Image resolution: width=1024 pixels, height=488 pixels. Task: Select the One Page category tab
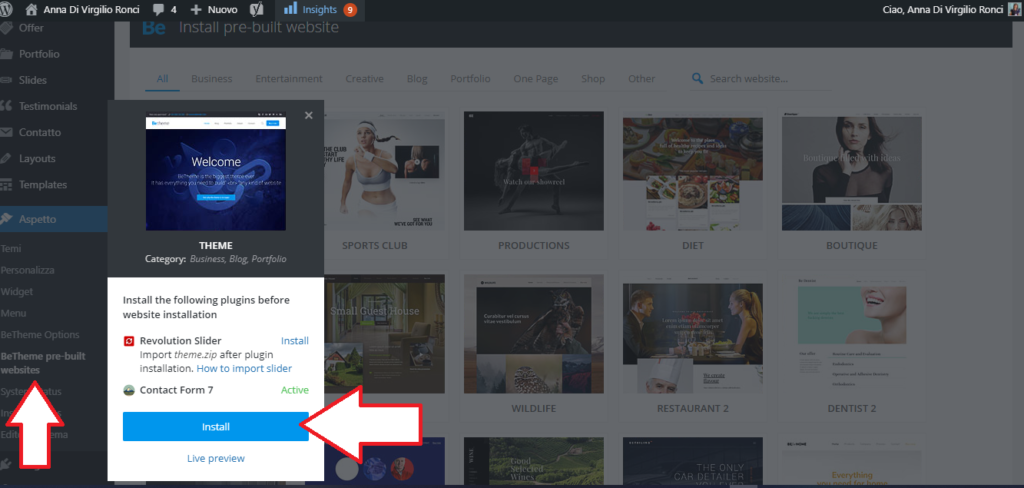[x=536, y=78]
